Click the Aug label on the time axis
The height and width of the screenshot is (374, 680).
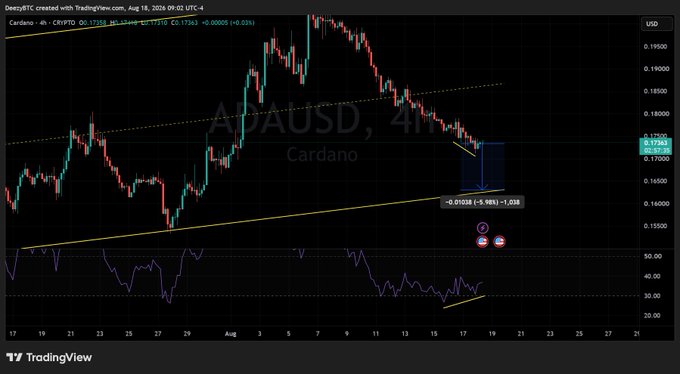230,334
